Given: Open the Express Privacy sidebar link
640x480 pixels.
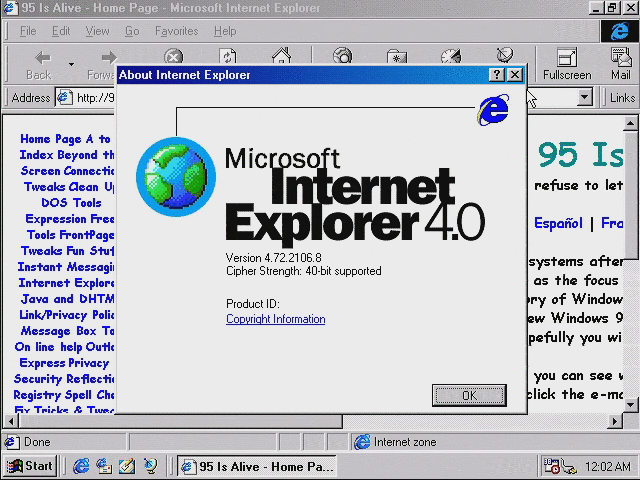Looking at the screenshot, I should pos(64,363).
